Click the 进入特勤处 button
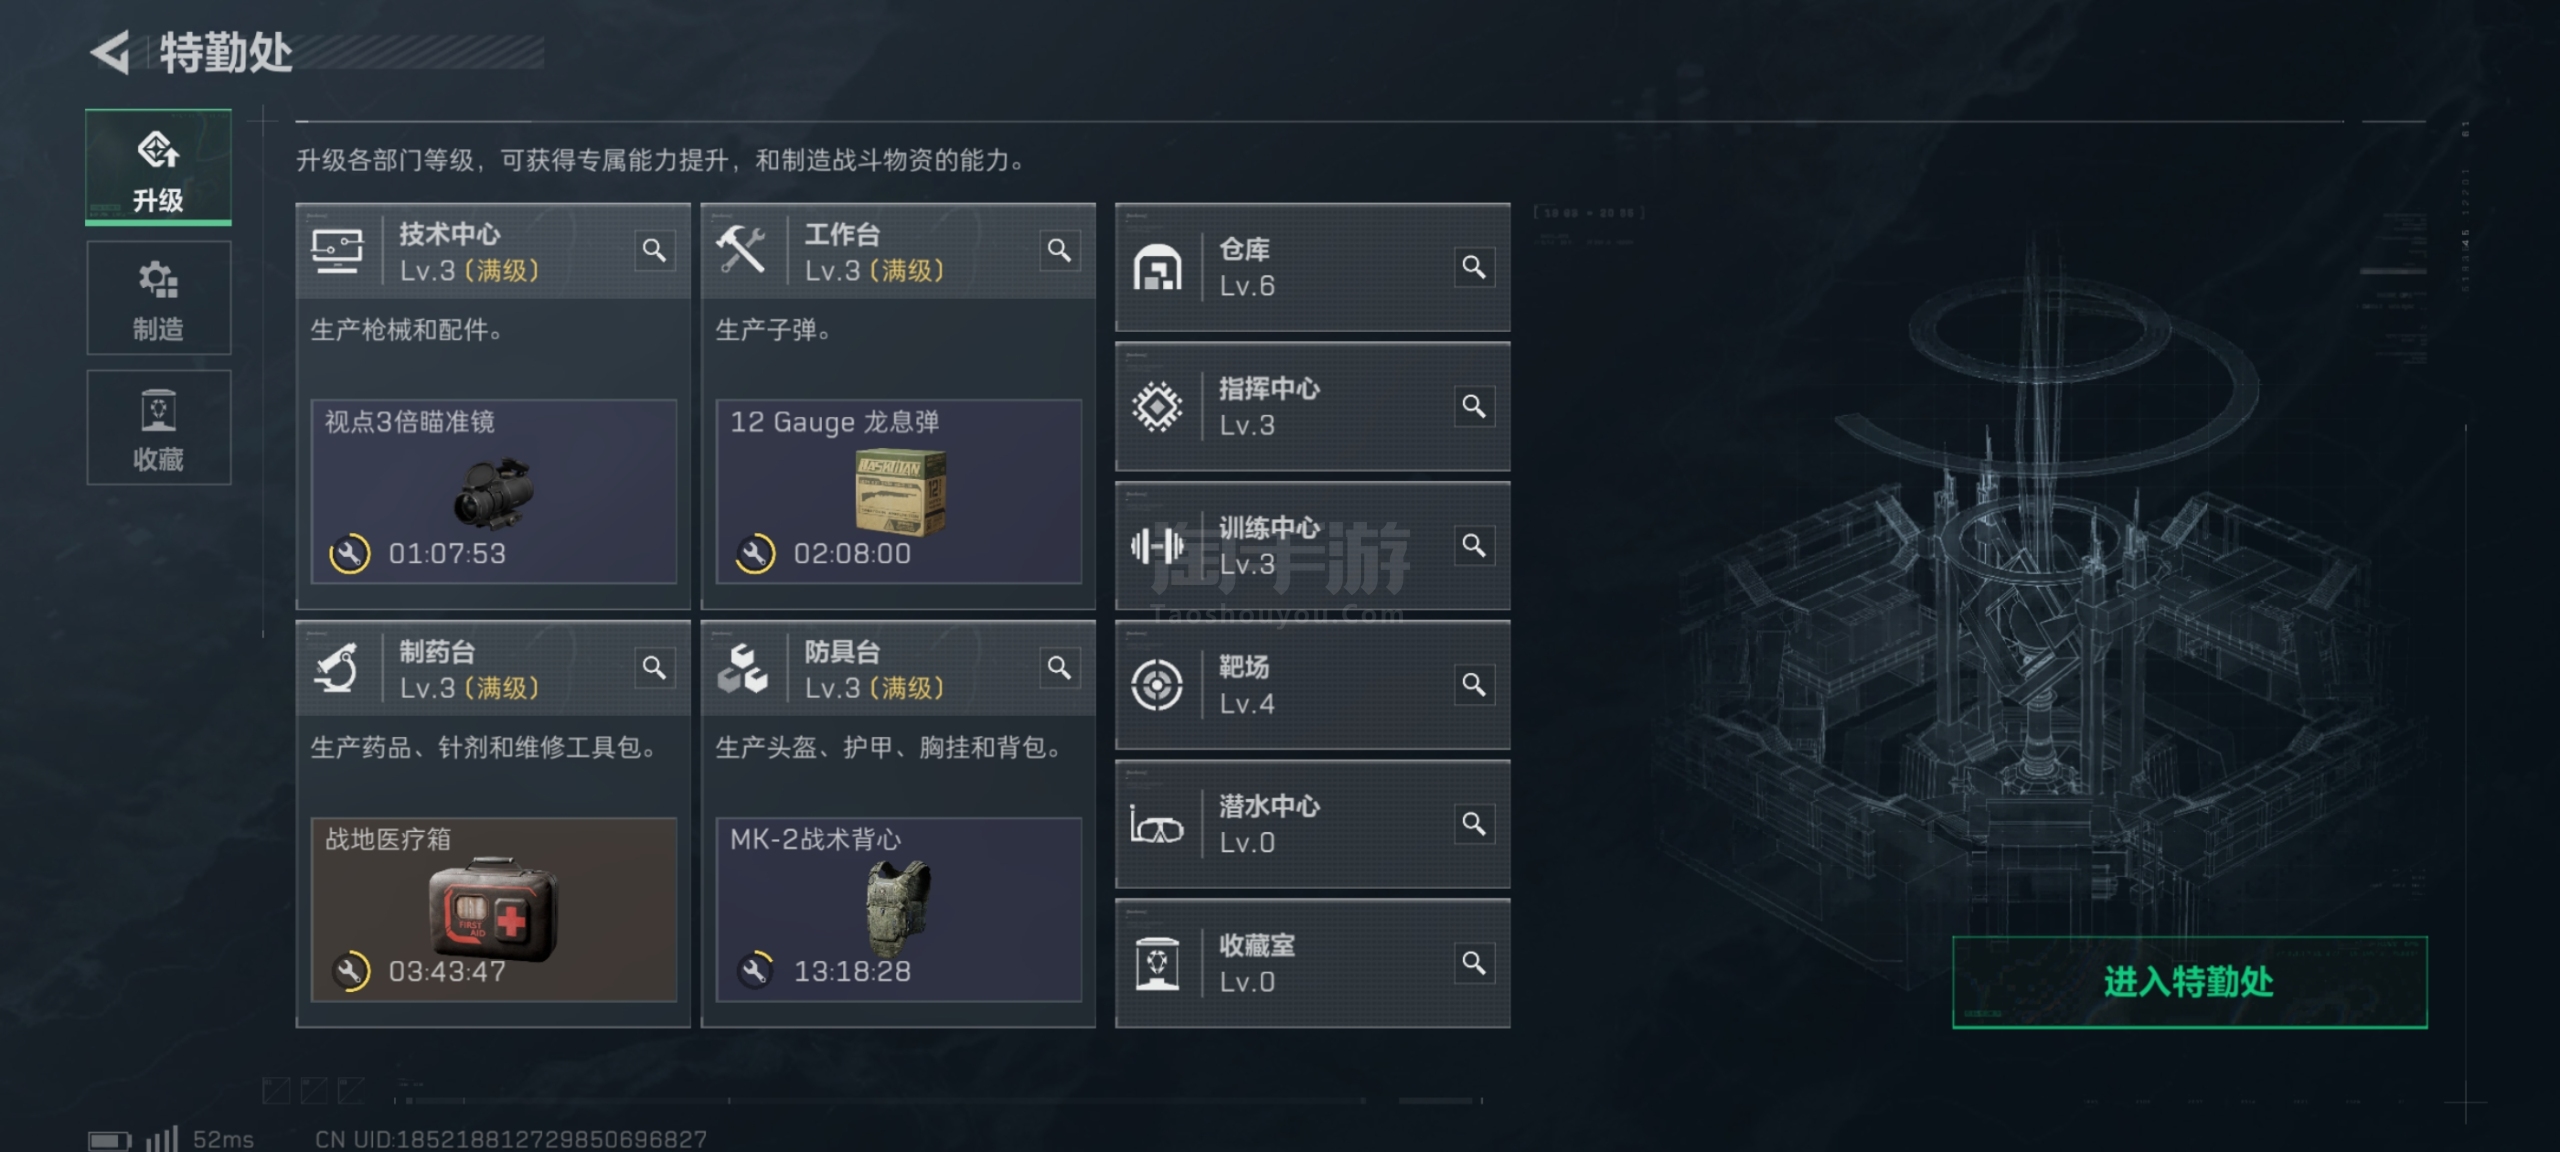 point(2189,982)
